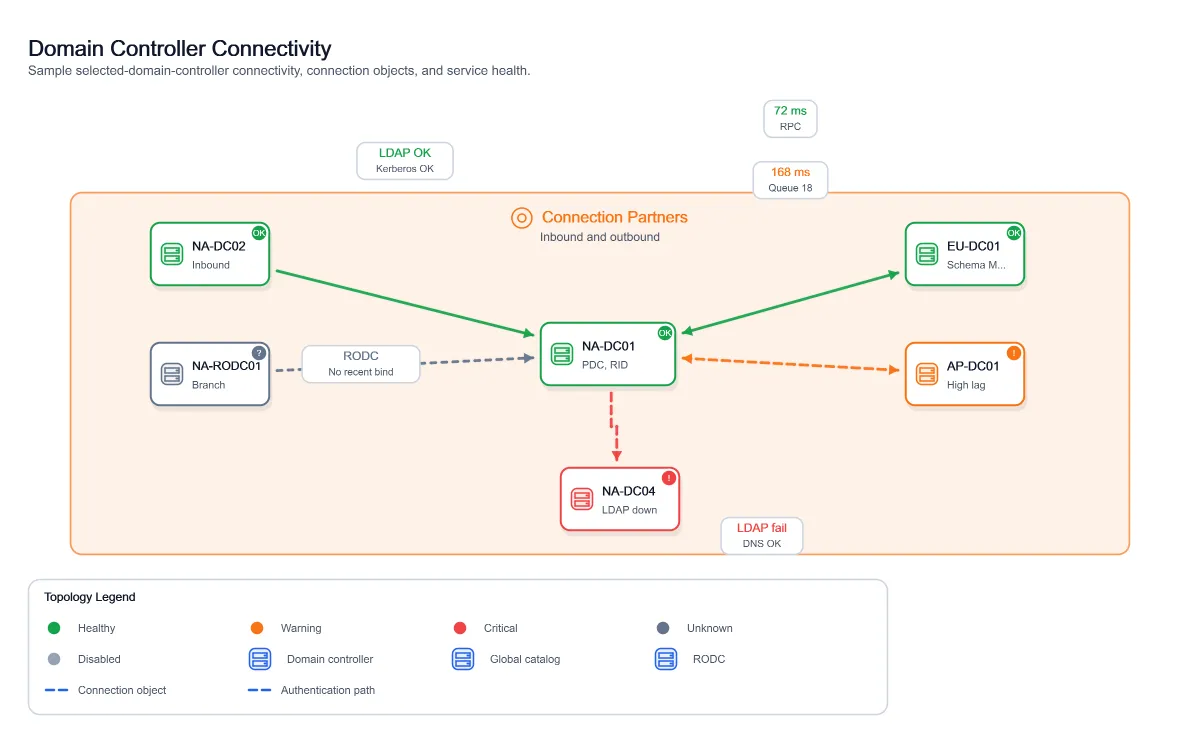Click the Critical legend label
The image size is (1200, 743).
501,628
